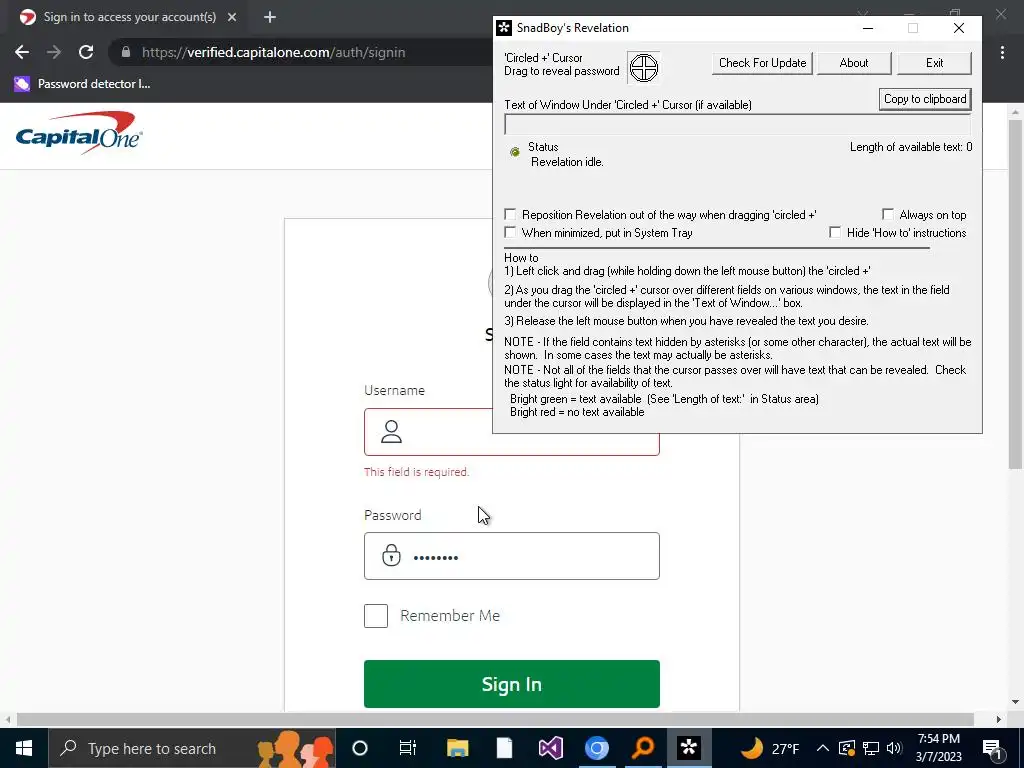Close the SnadBoy's Revelation window
Image resolution: width=1024 pixels, height=768 pixels.
959,28
